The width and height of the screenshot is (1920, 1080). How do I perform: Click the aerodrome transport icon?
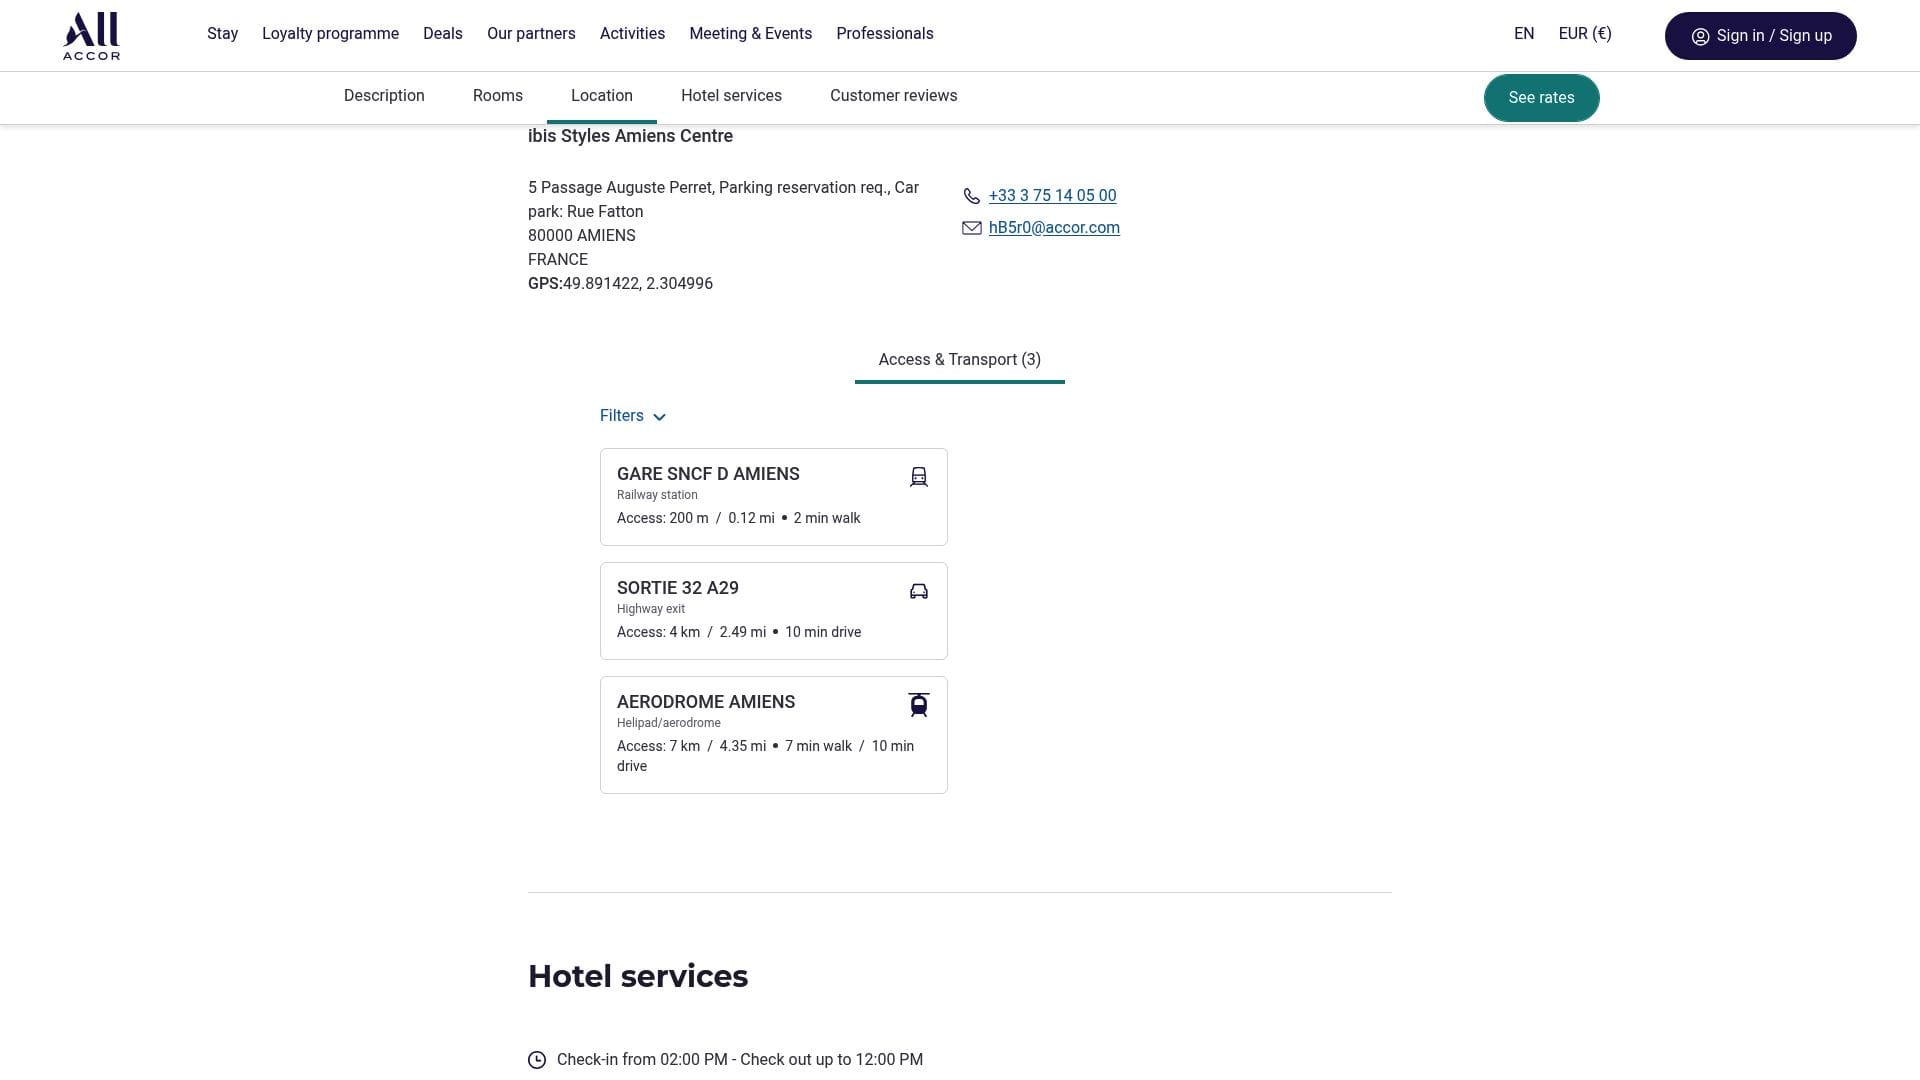pos(918,705)
